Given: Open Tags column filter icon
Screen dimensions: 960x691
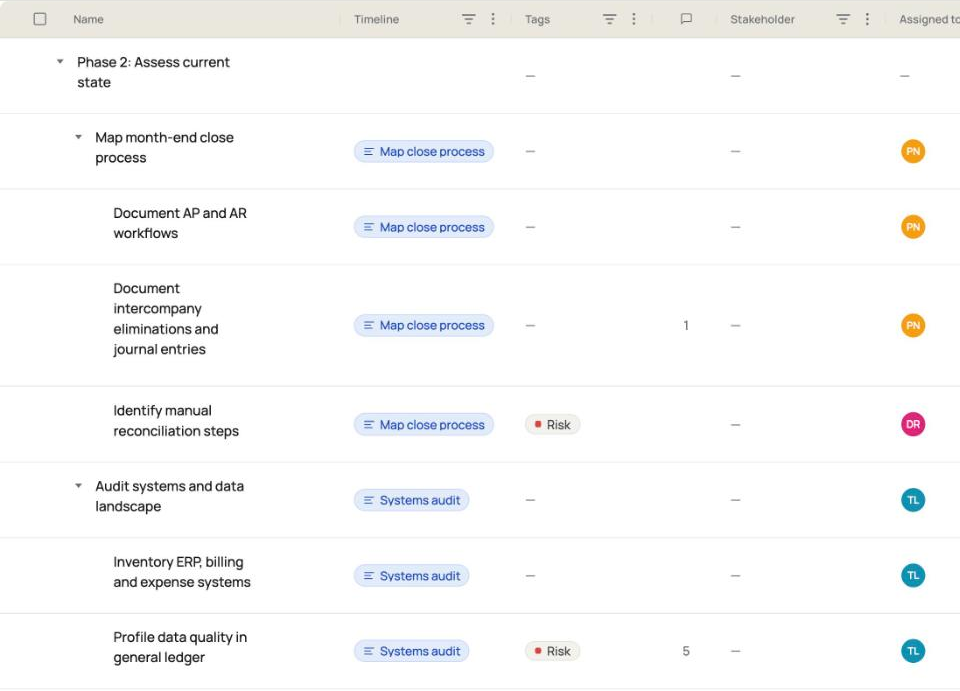Looking at the screenshot, I should coord(609,19).
